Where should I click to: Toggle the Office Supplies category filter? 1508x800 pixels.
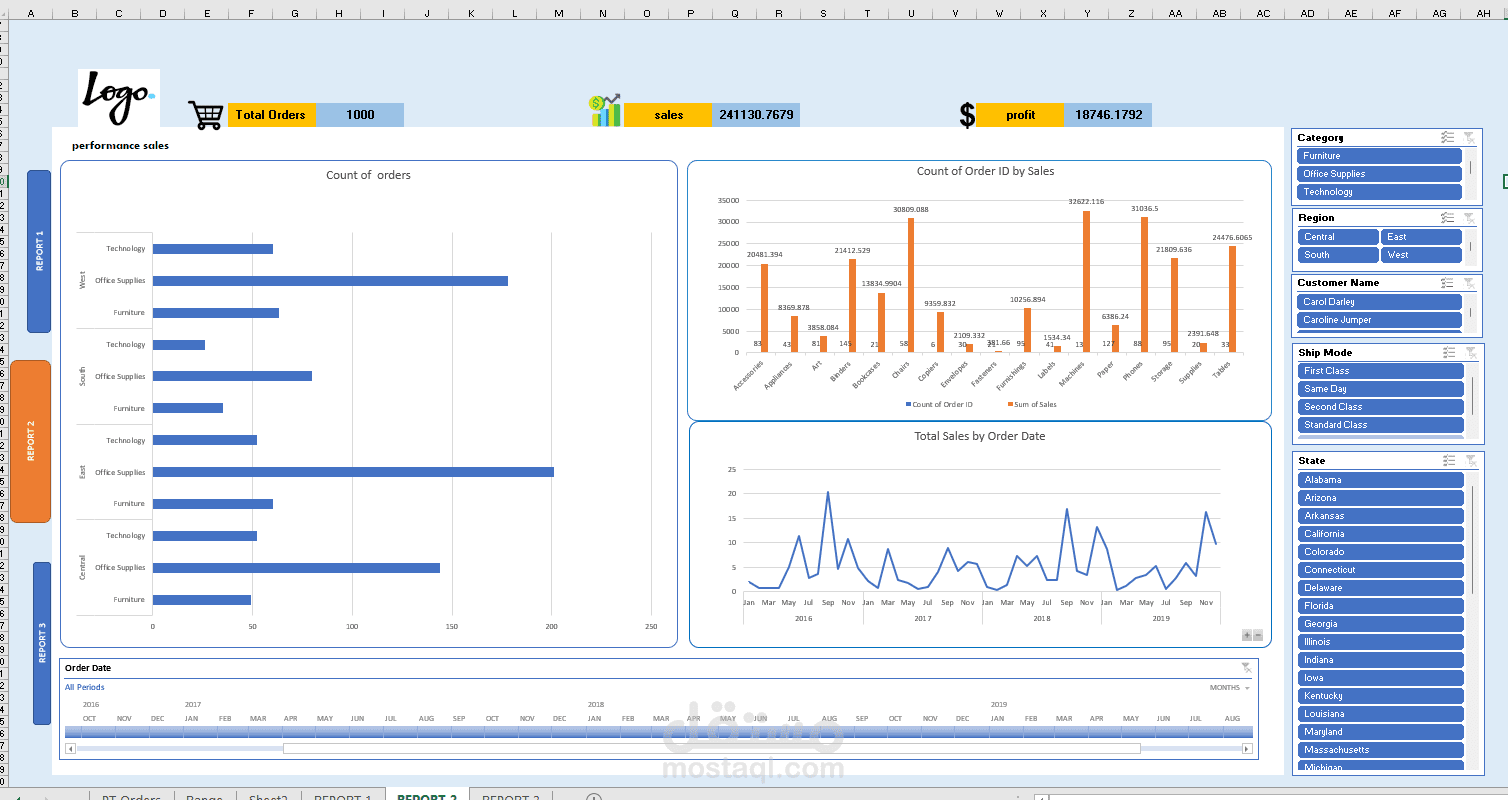point(1379,174)
